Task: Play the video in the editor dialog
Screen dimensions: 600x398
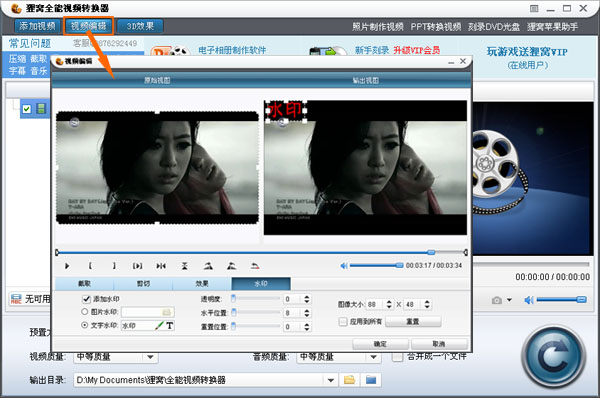Action: (x=67, y=266)
